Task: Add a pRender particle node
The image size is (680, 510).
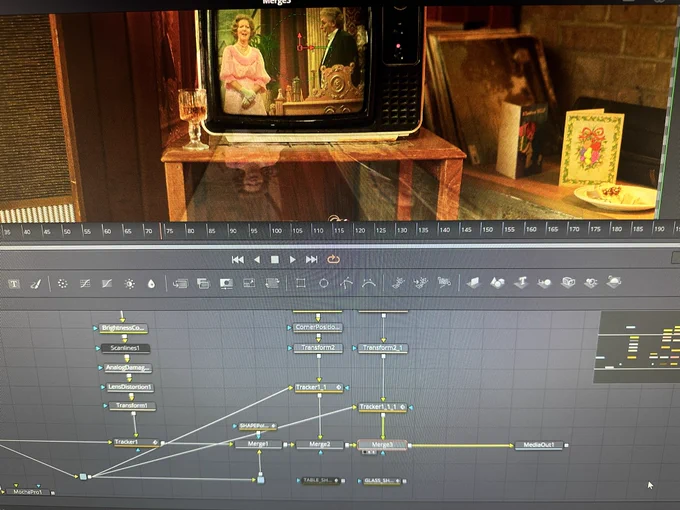Action: coord(444,282)
